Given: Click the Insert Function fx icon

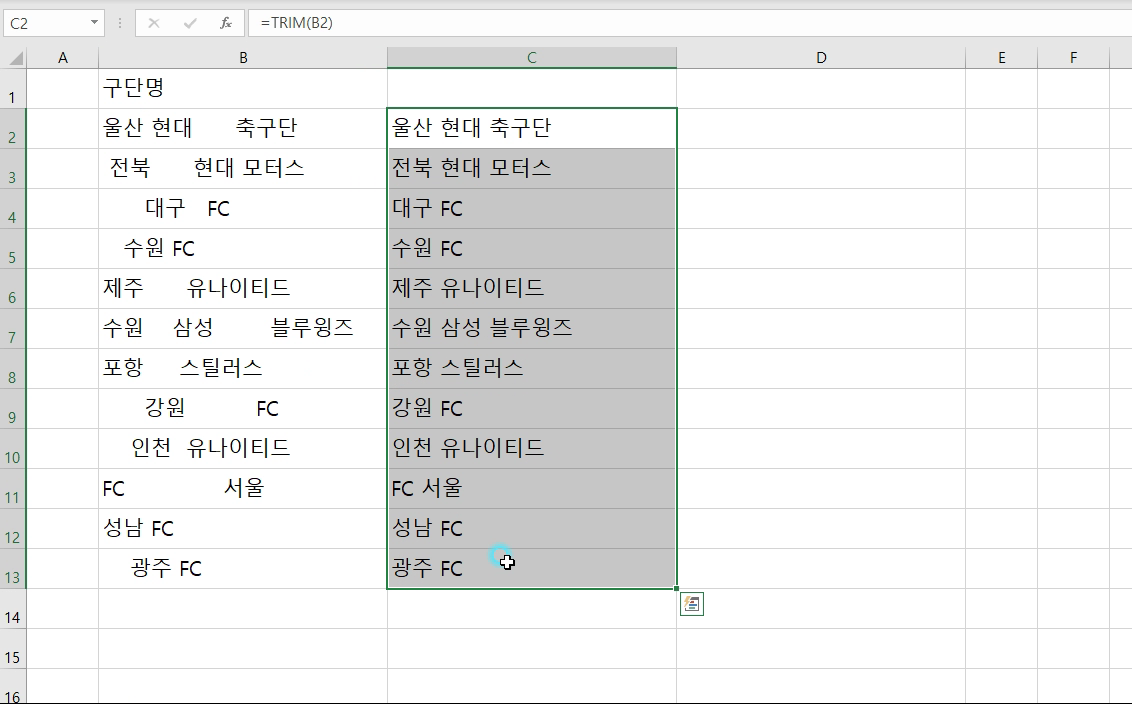Looking at the screenshot, I should pyautogui.click(x=225, y=23).
